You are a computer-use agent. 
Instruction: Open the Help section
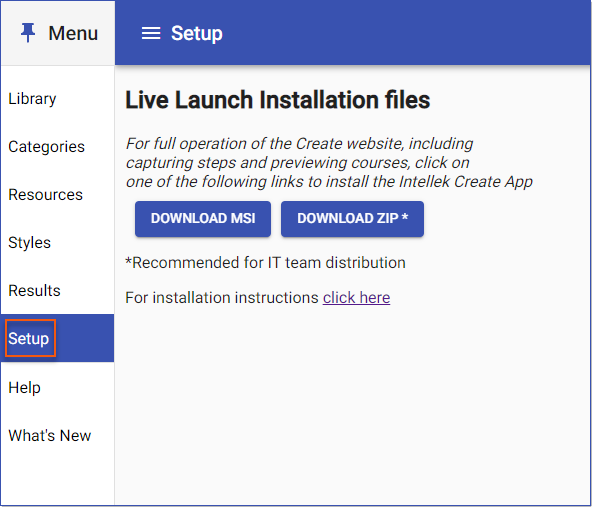click(58, 388)
